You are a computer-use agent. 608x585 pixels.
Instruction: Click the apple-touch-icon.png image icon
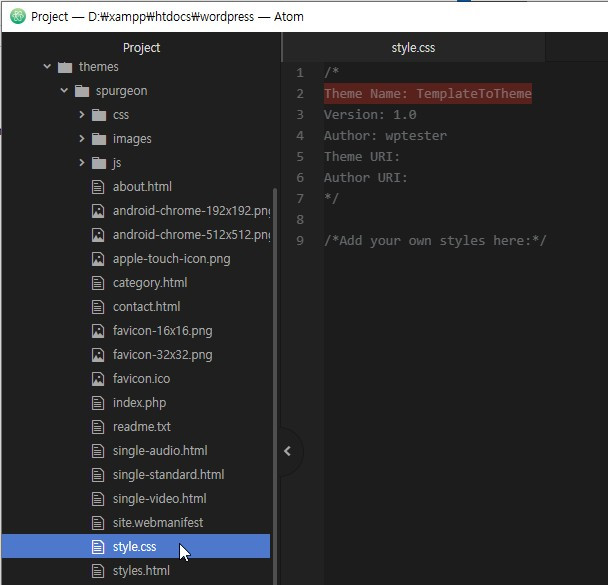[98, 259]
